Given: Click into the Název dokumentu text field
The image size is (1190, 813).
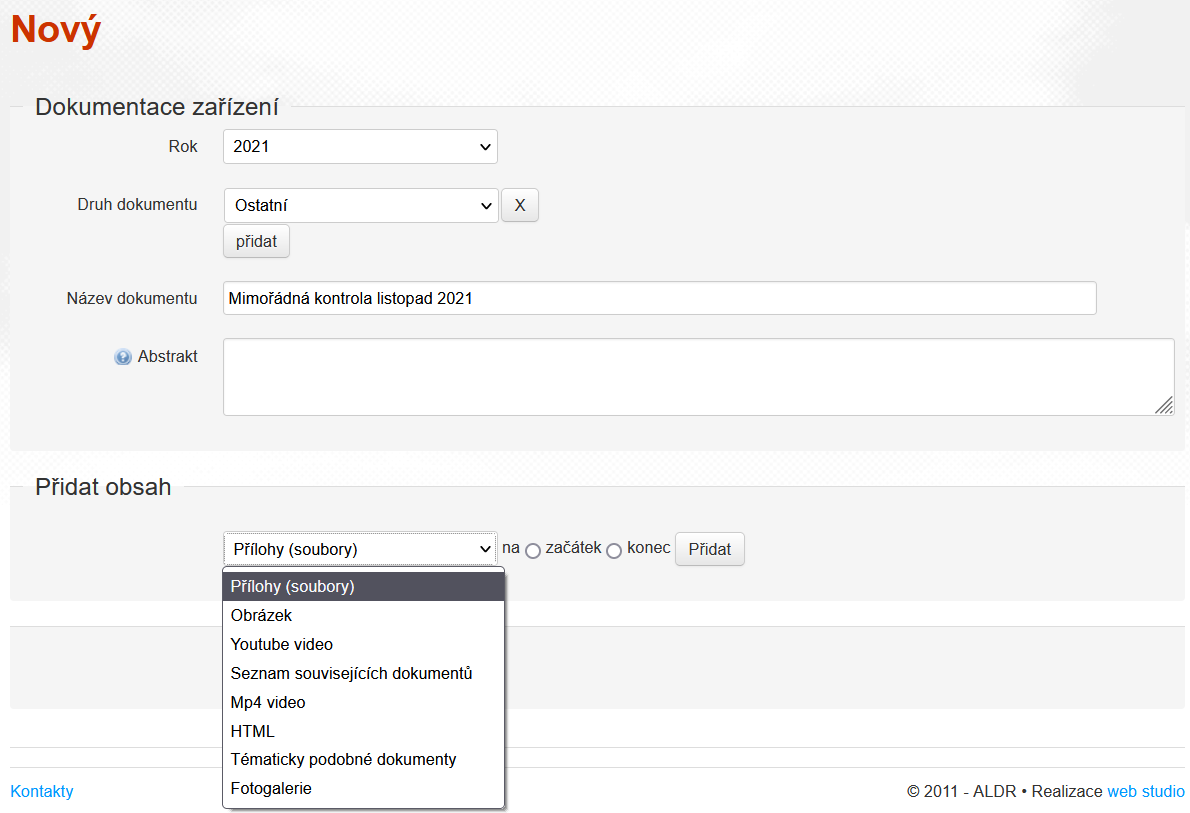Looking at the screenshot, I should point(659,298).
